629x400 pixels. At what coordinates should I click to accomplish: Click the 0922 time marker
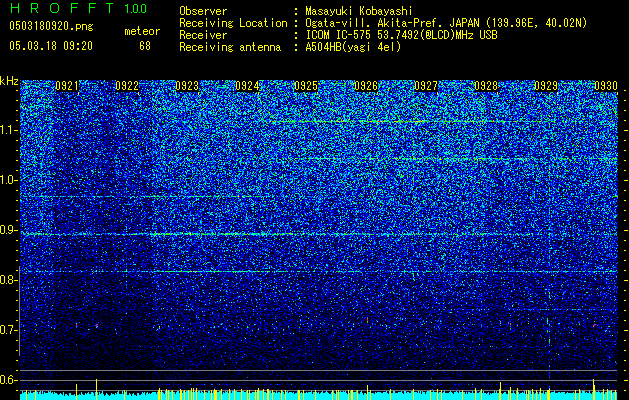[x=127, y=86]
